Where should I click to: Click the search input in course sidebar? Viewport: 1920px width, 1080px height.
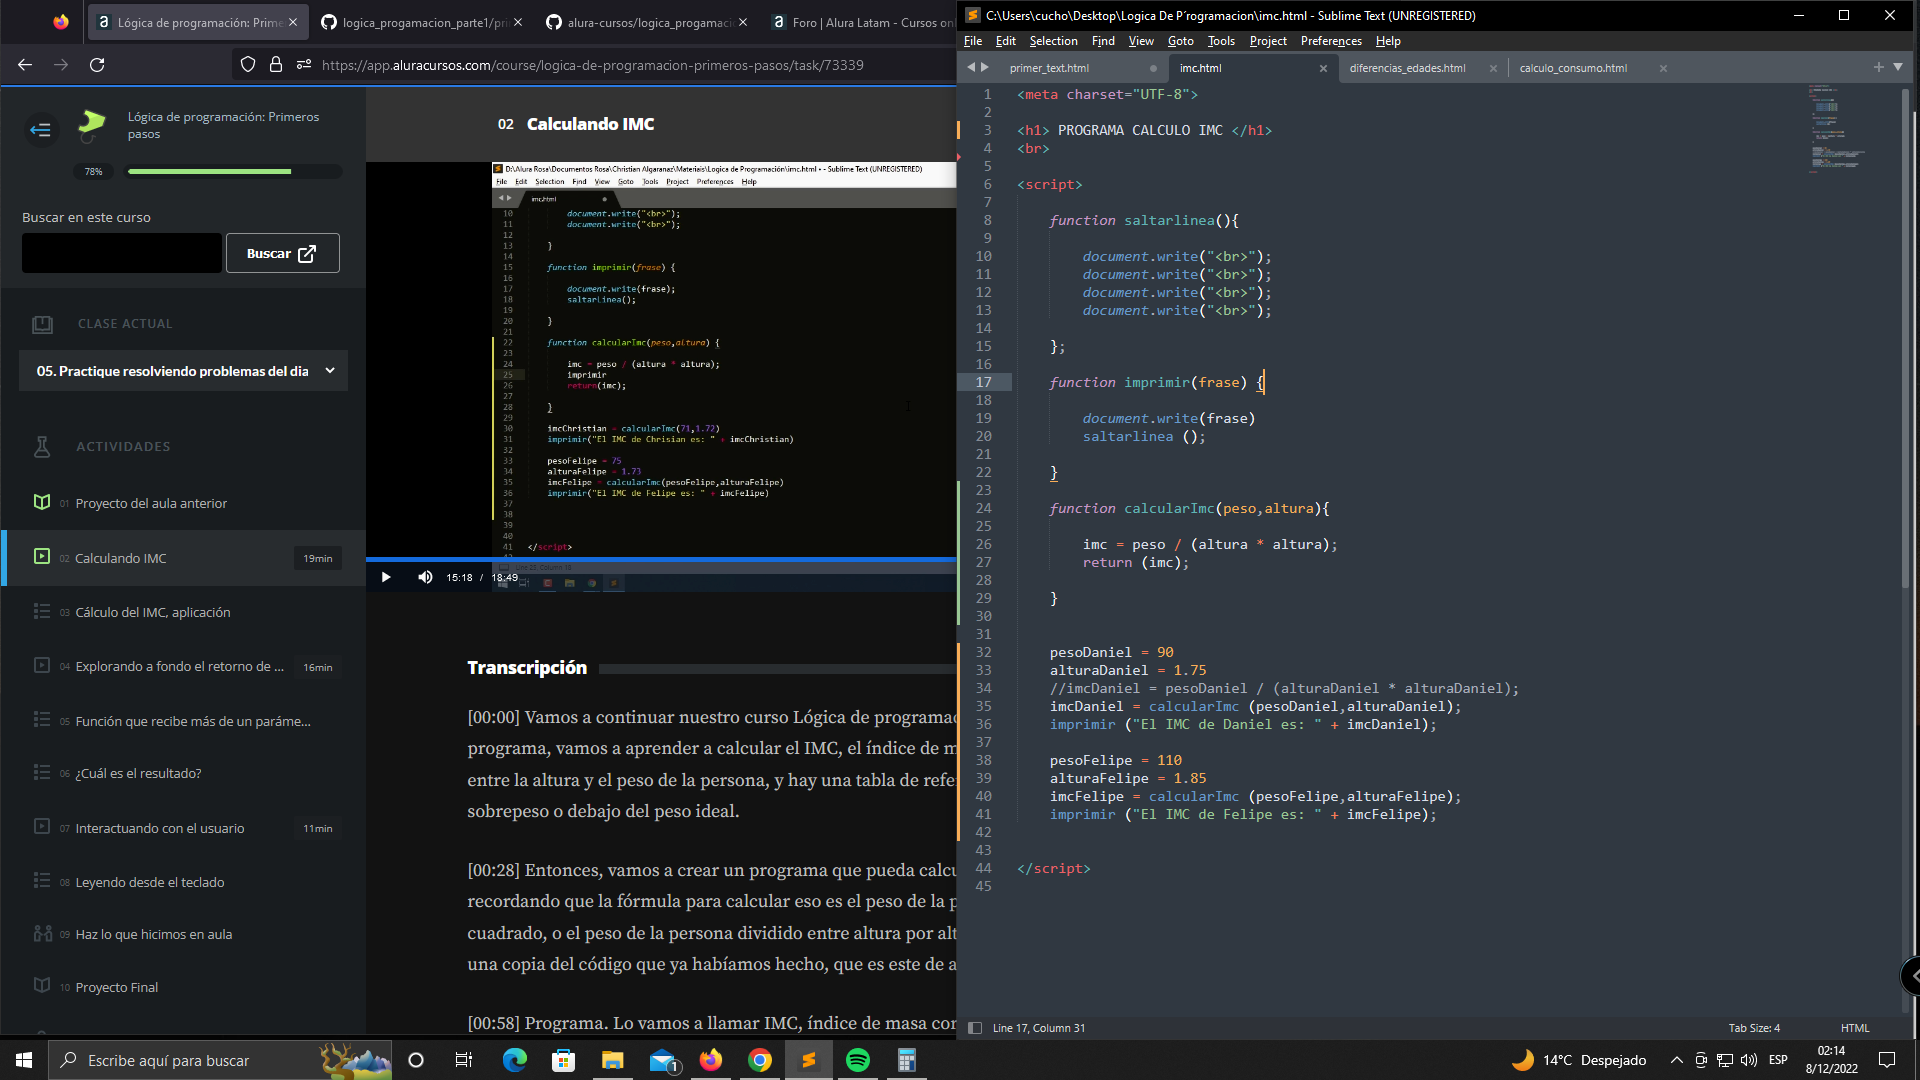click(x=122, y=253)
